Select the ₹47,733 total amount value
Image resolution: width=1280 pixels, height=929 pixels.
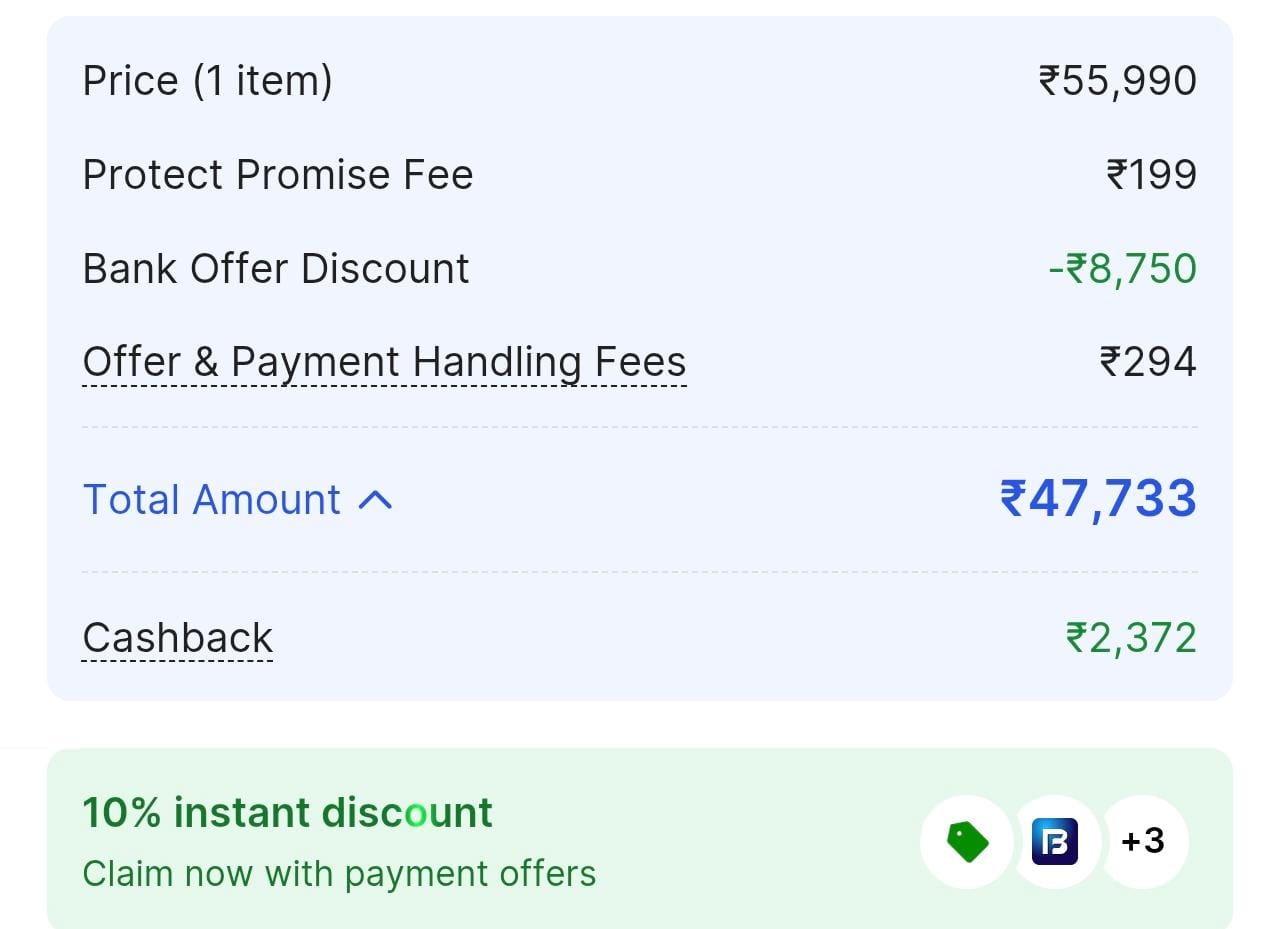pyautogui.click(x=1097, y=498)
